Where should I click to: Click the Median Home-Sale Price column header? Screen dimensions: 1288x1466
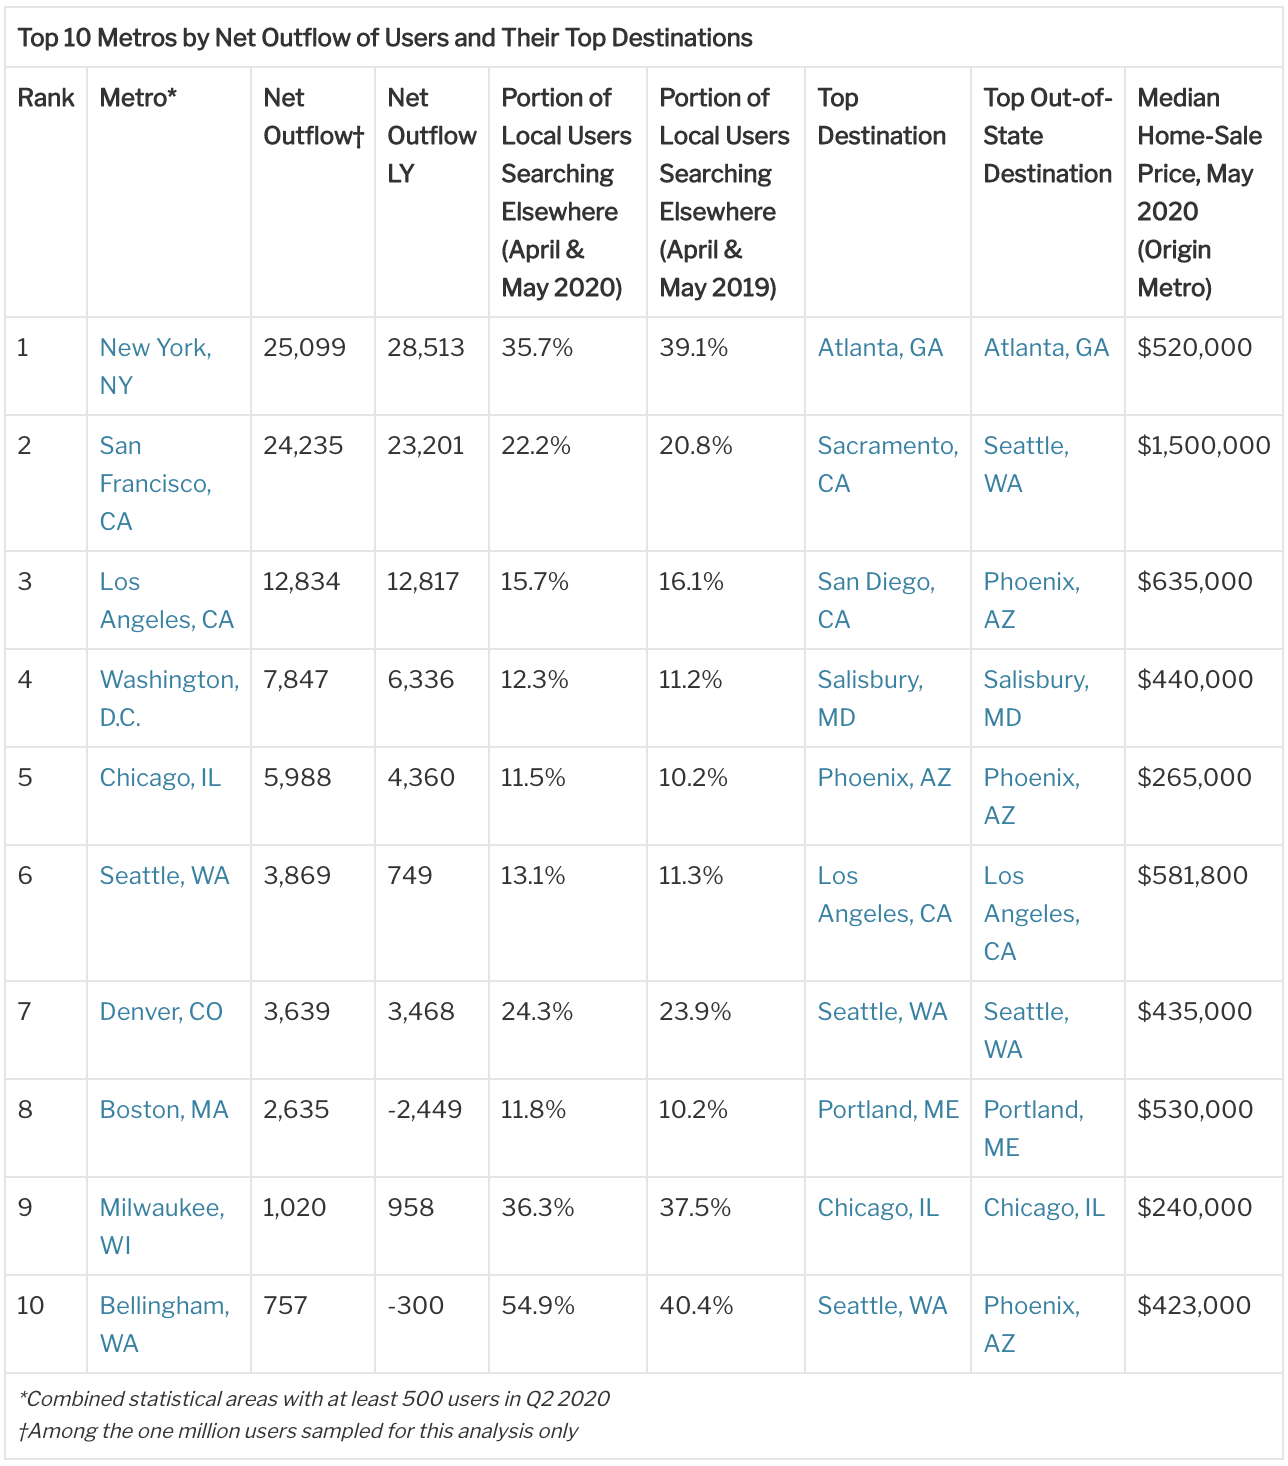click(x=1199, y=192)
